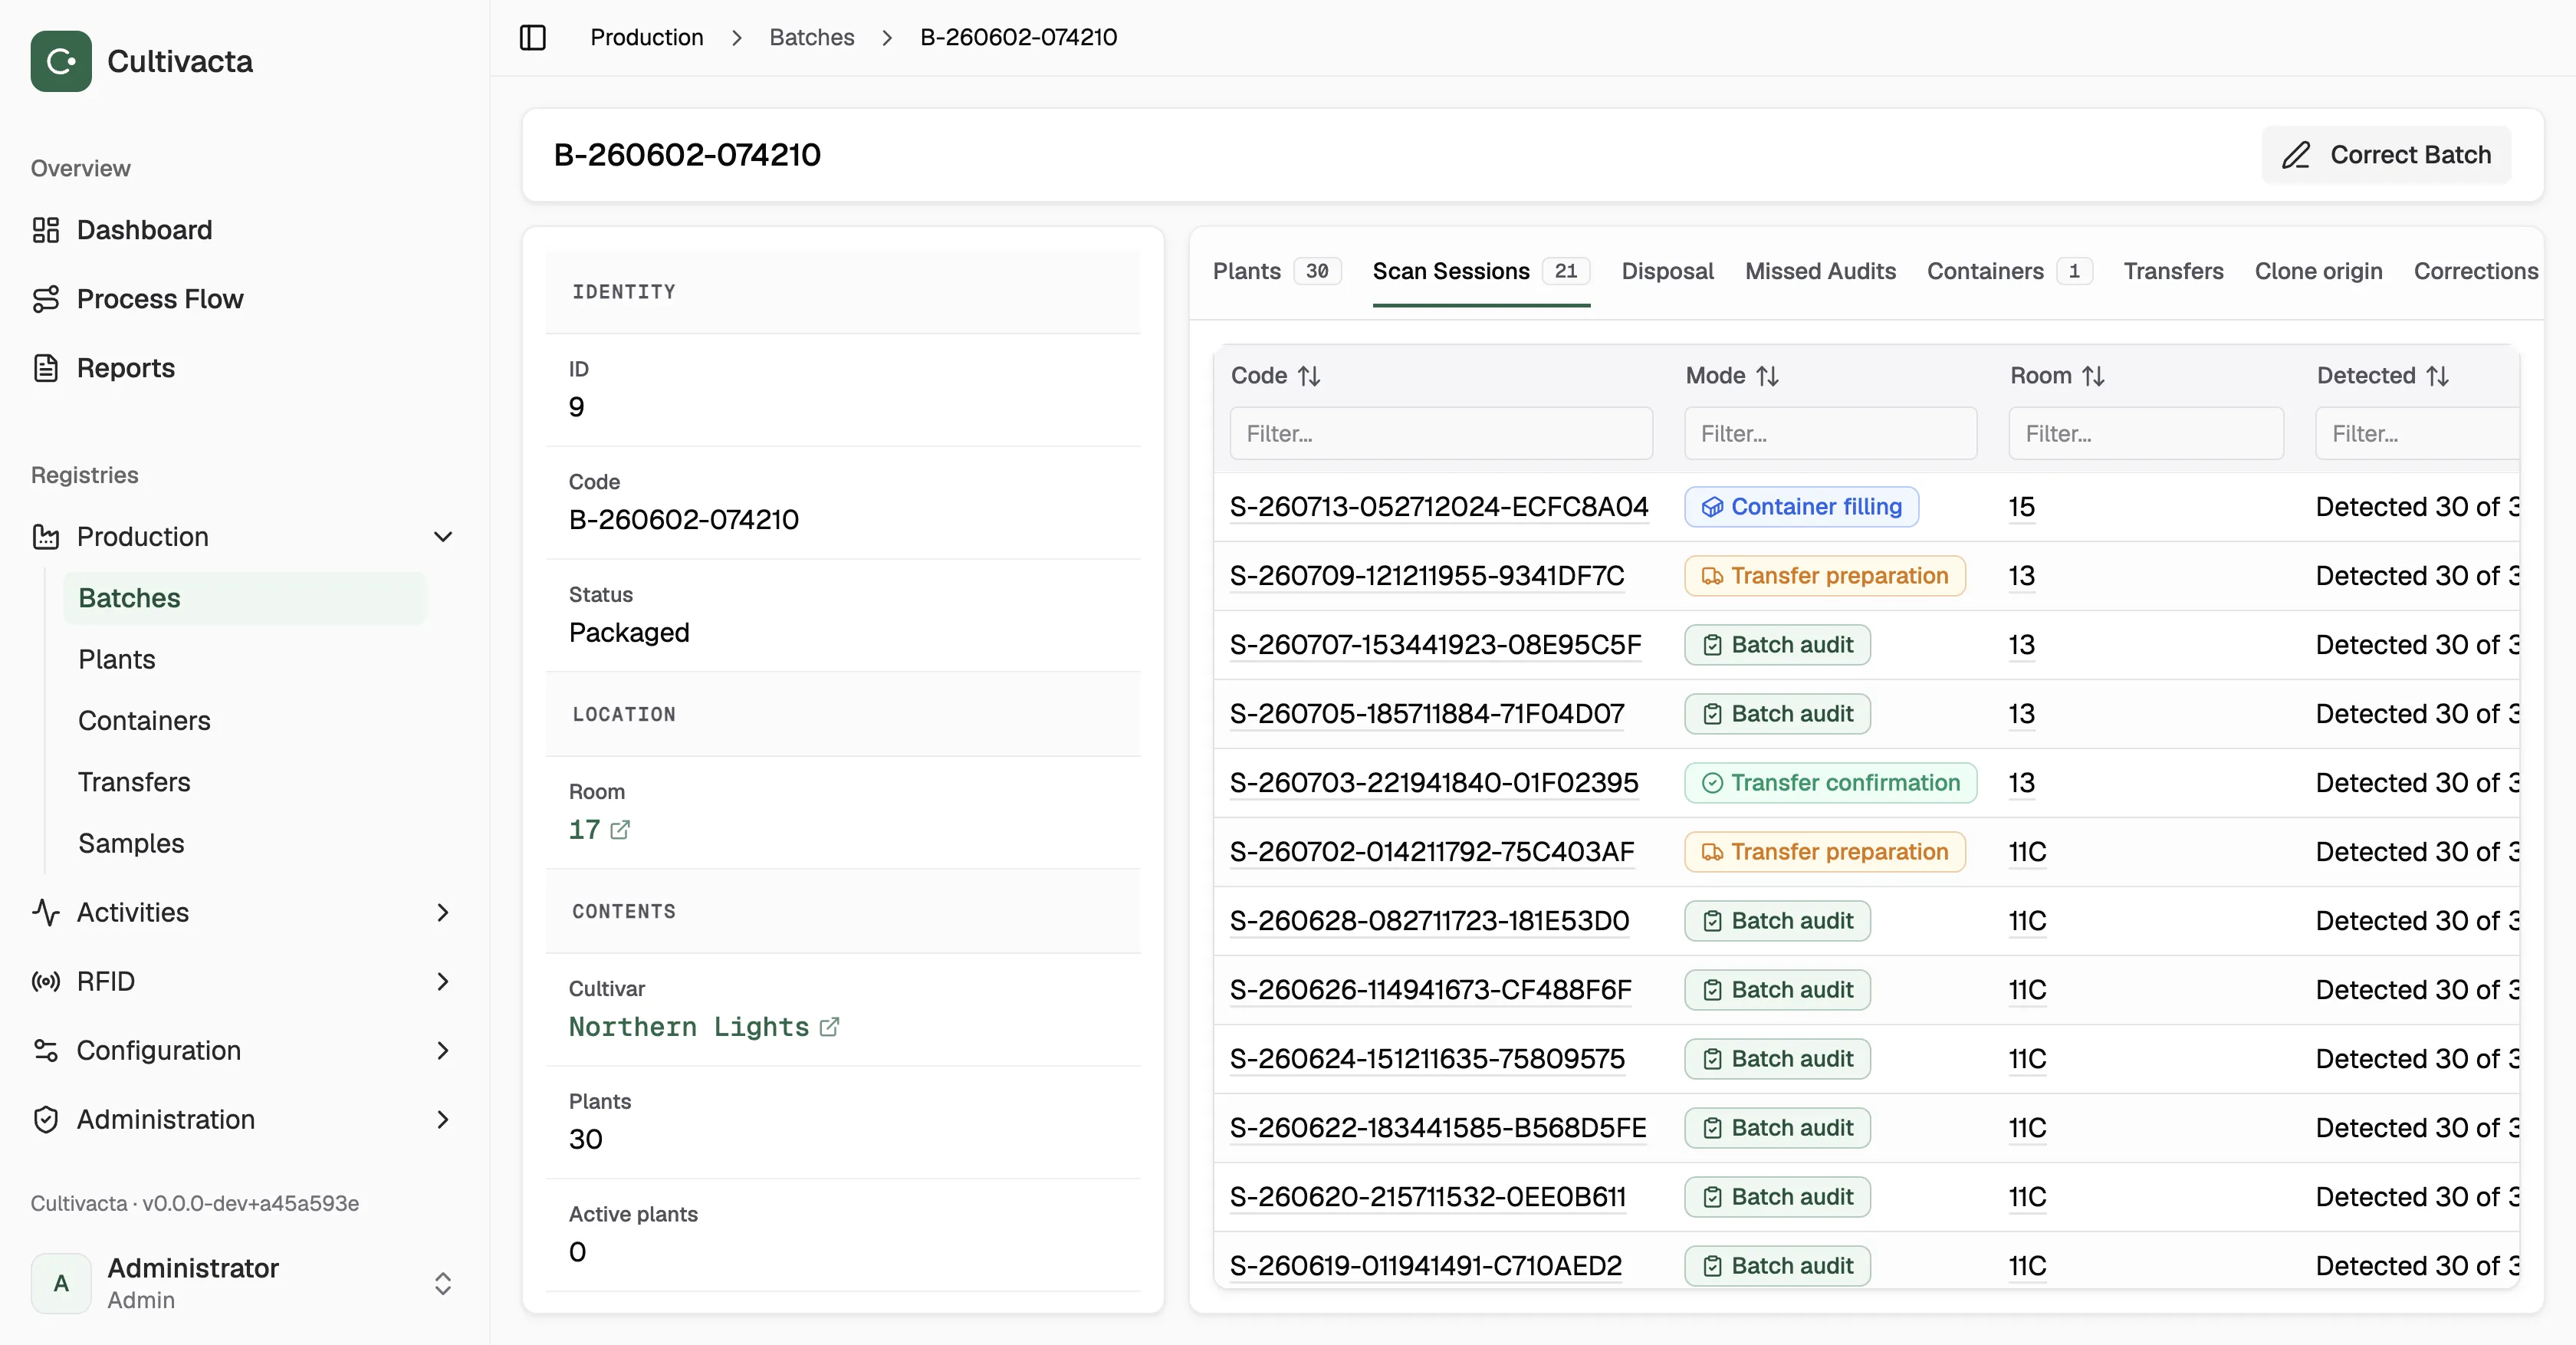Sort by Room column arrows
Screen dimensions: 2576x1345
[2094, 376]
